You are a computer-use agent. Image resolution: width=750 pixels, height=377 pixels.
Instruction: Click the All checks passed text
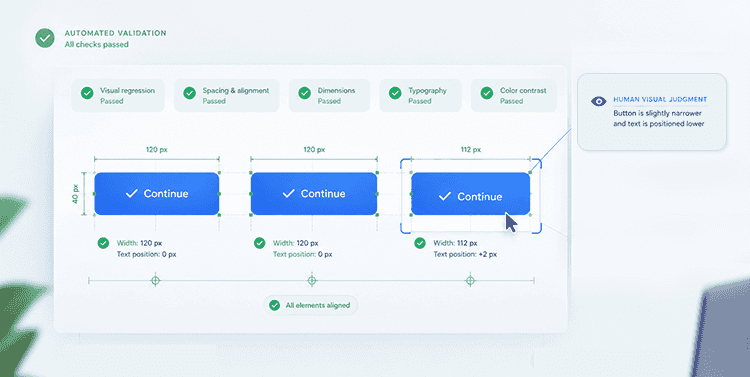point(97,44)
